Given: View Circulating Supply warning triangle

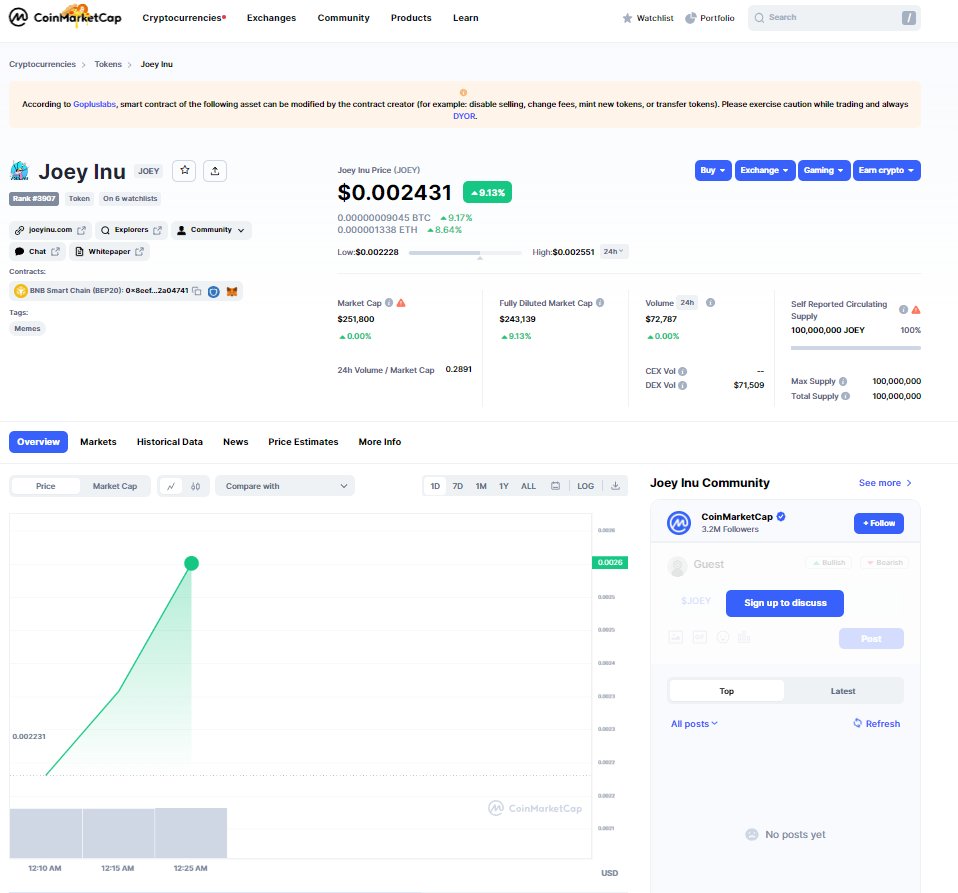Looking at the screenshot, I should (x=916, y=310).
